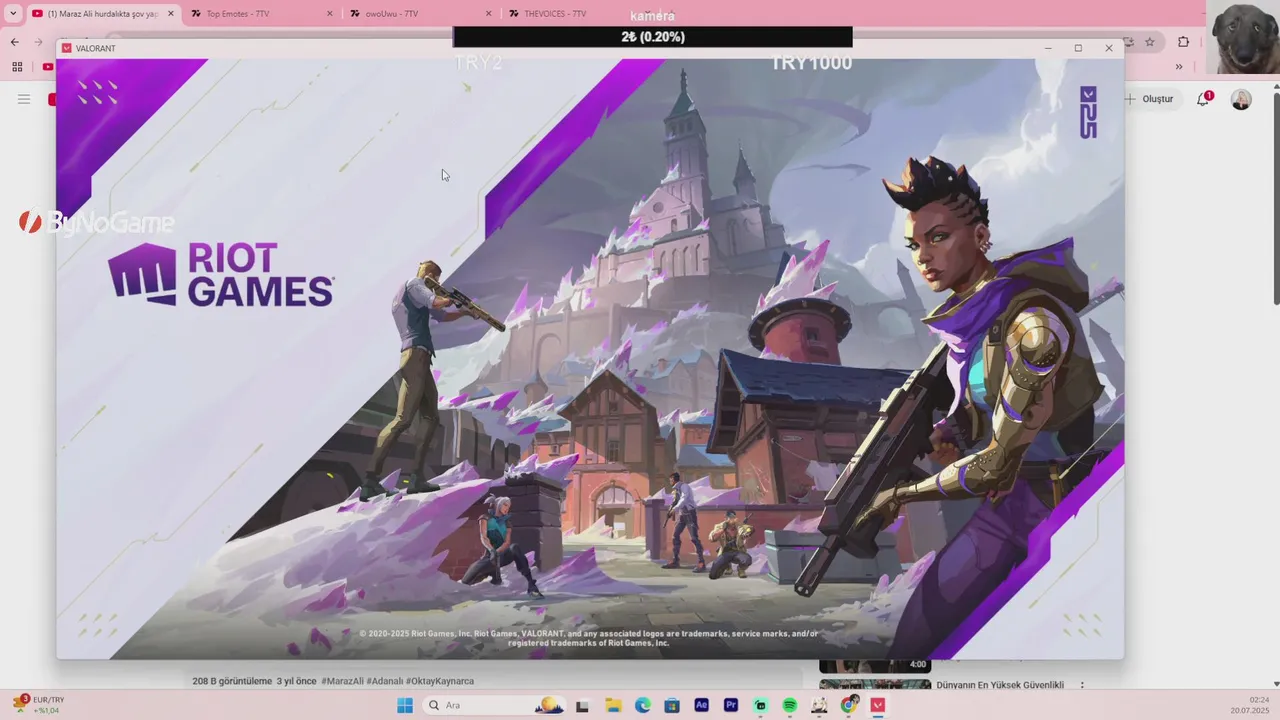The image size is (1280, 720).
Task: Open Spotify from the taskbar
Action: tap(790, 705)
